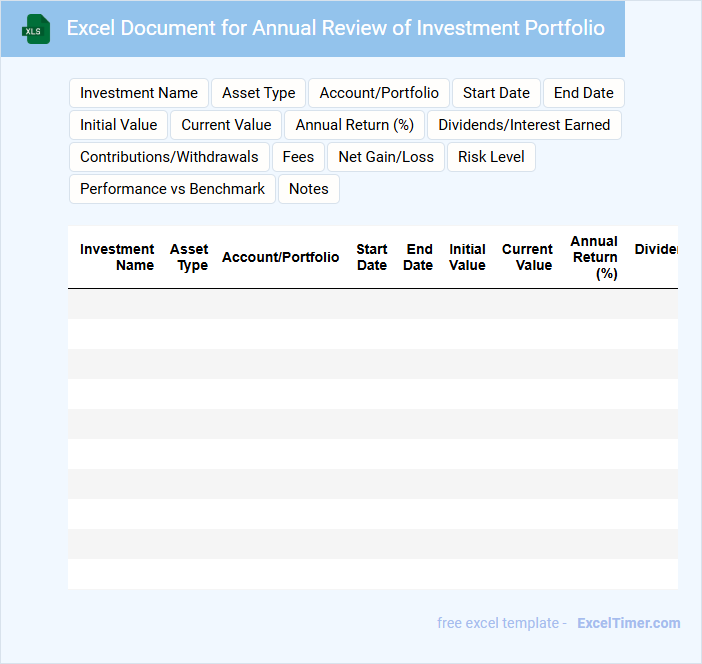702x664 pixels.
Task: Click the Notes tag
Action: [x=309, y=189]
